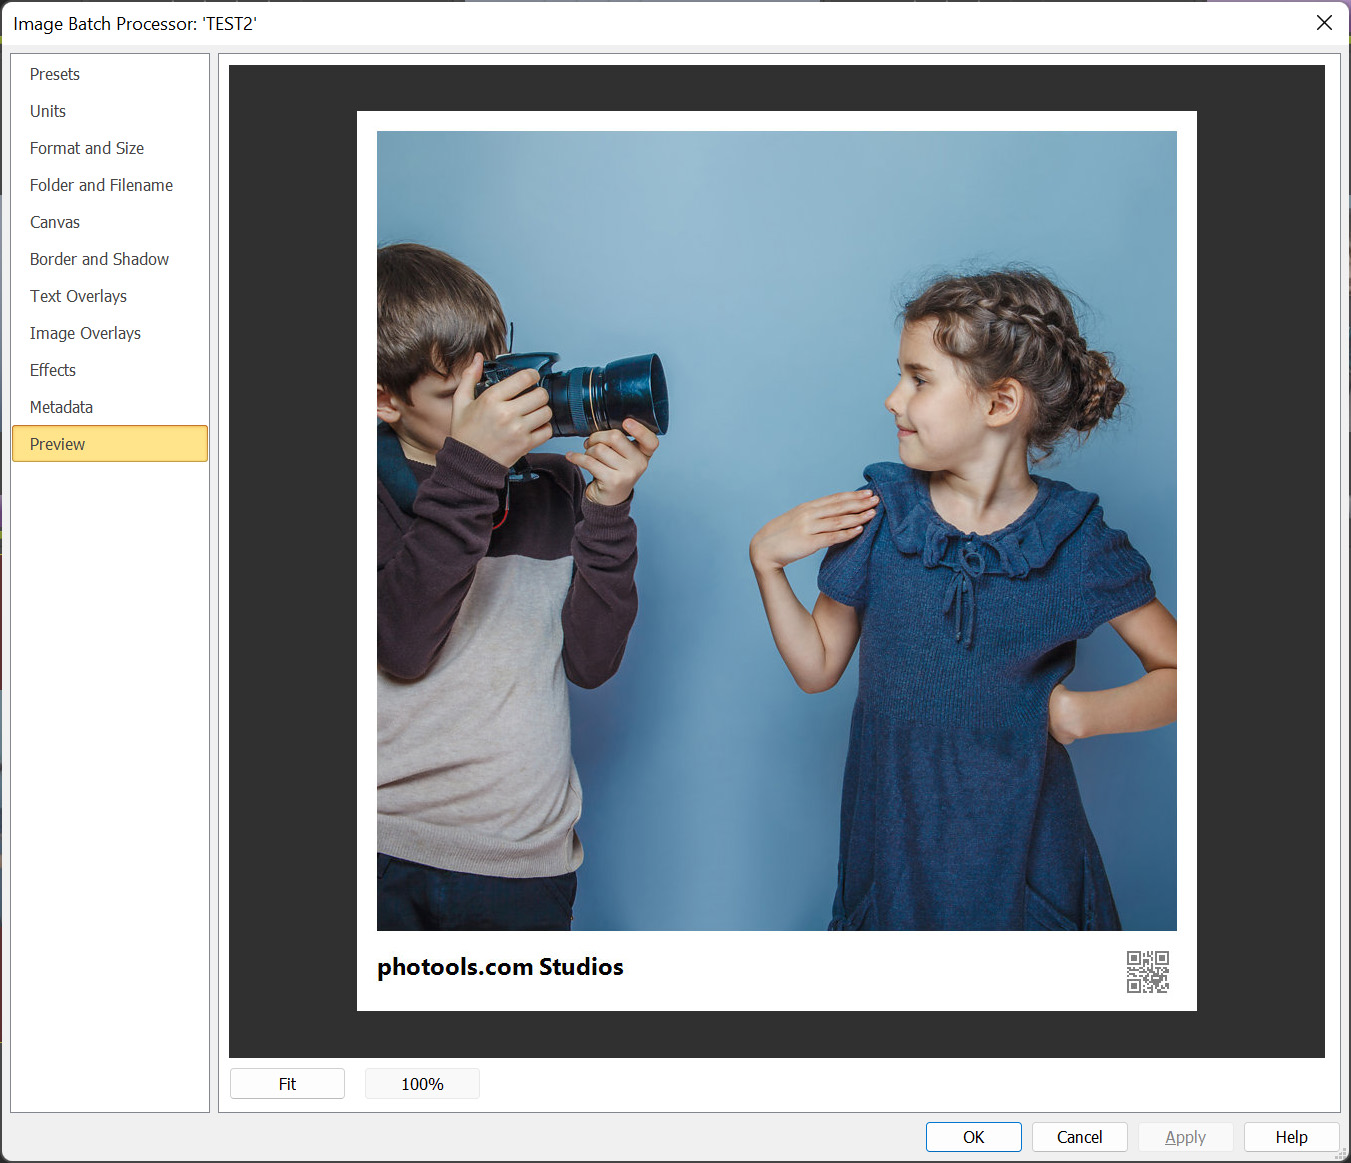Open Help for batch processor
Screen dimensions: 1351x1163
(x=1291, y=1137)
